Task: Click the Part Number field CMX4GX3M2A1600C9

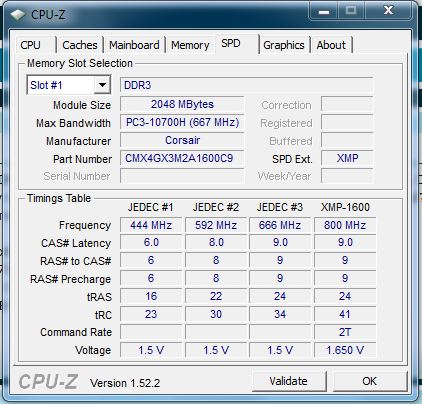Action: click(x=182, y=158)
